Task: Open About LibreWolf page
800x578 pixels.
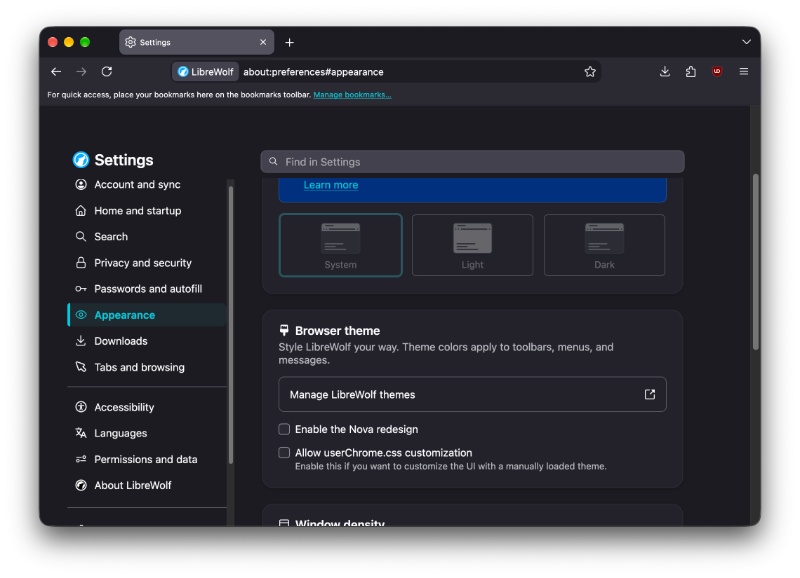Action: point(147,485)
